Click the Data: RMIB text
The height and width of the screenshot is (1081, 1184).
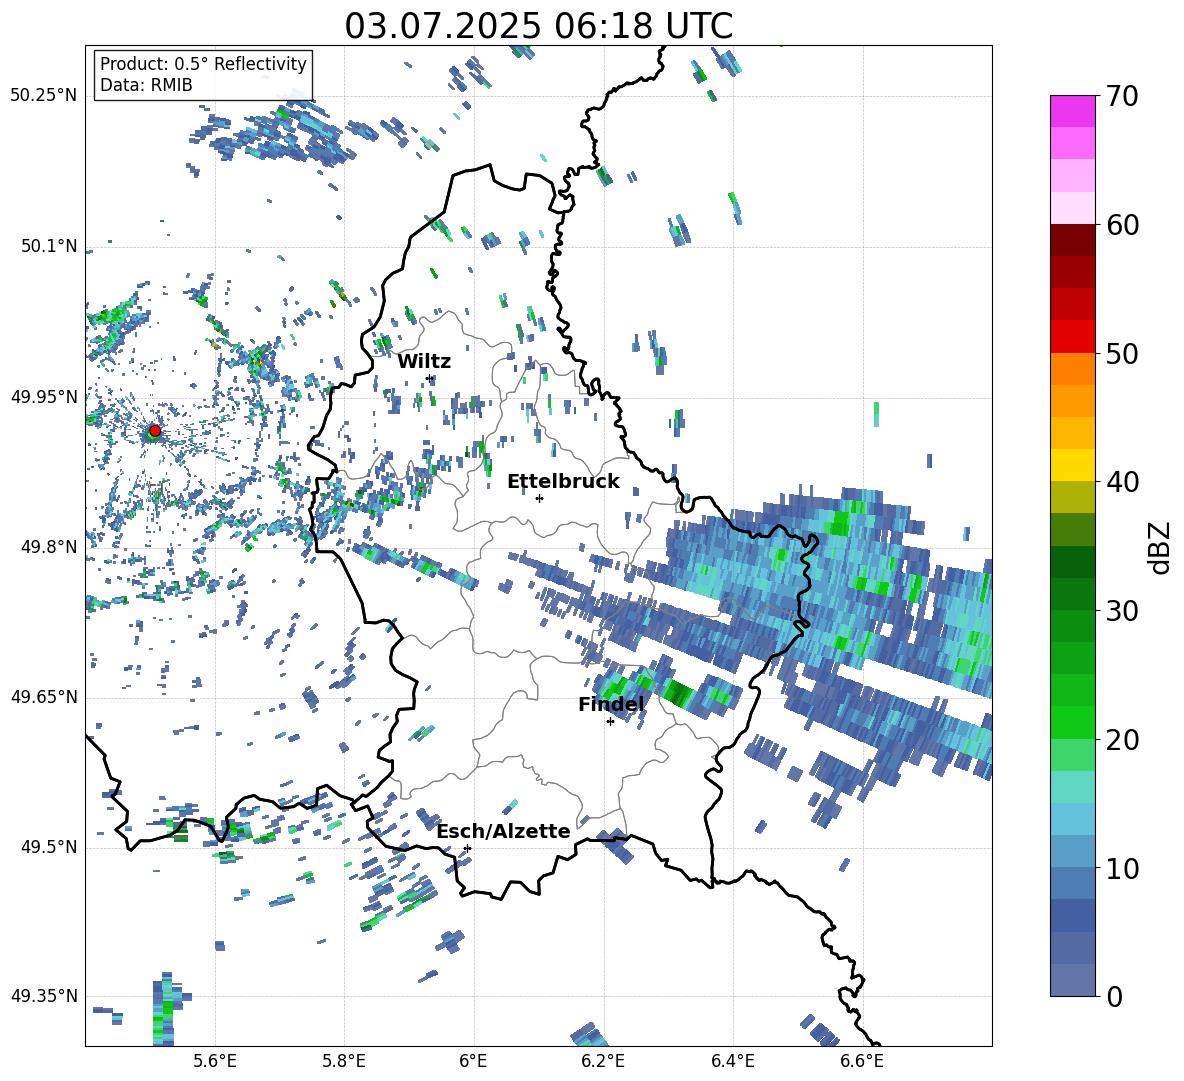146,85
